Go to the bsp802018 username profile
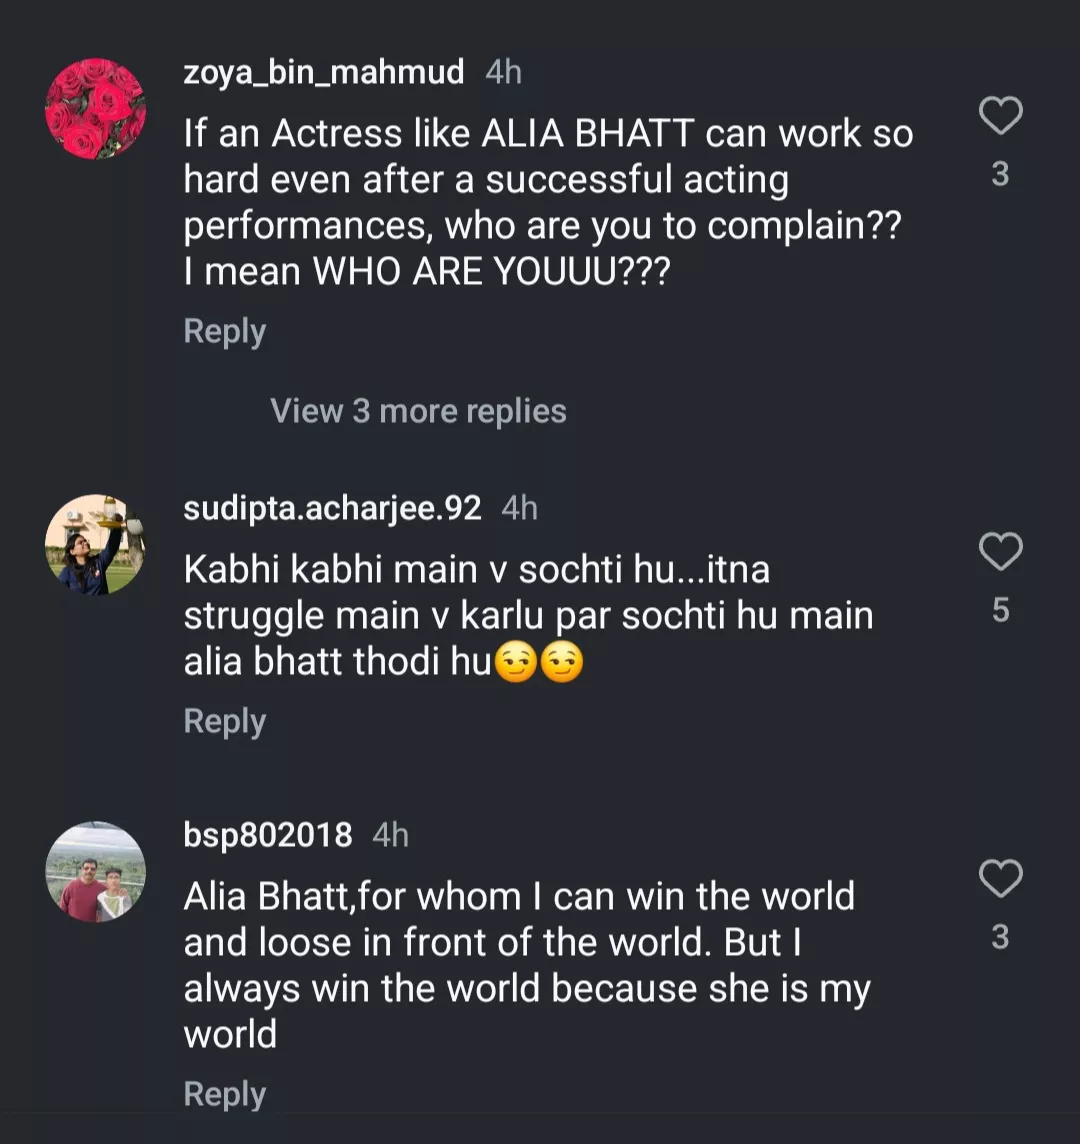1080x1144 pixels. (x=268, y=835)
